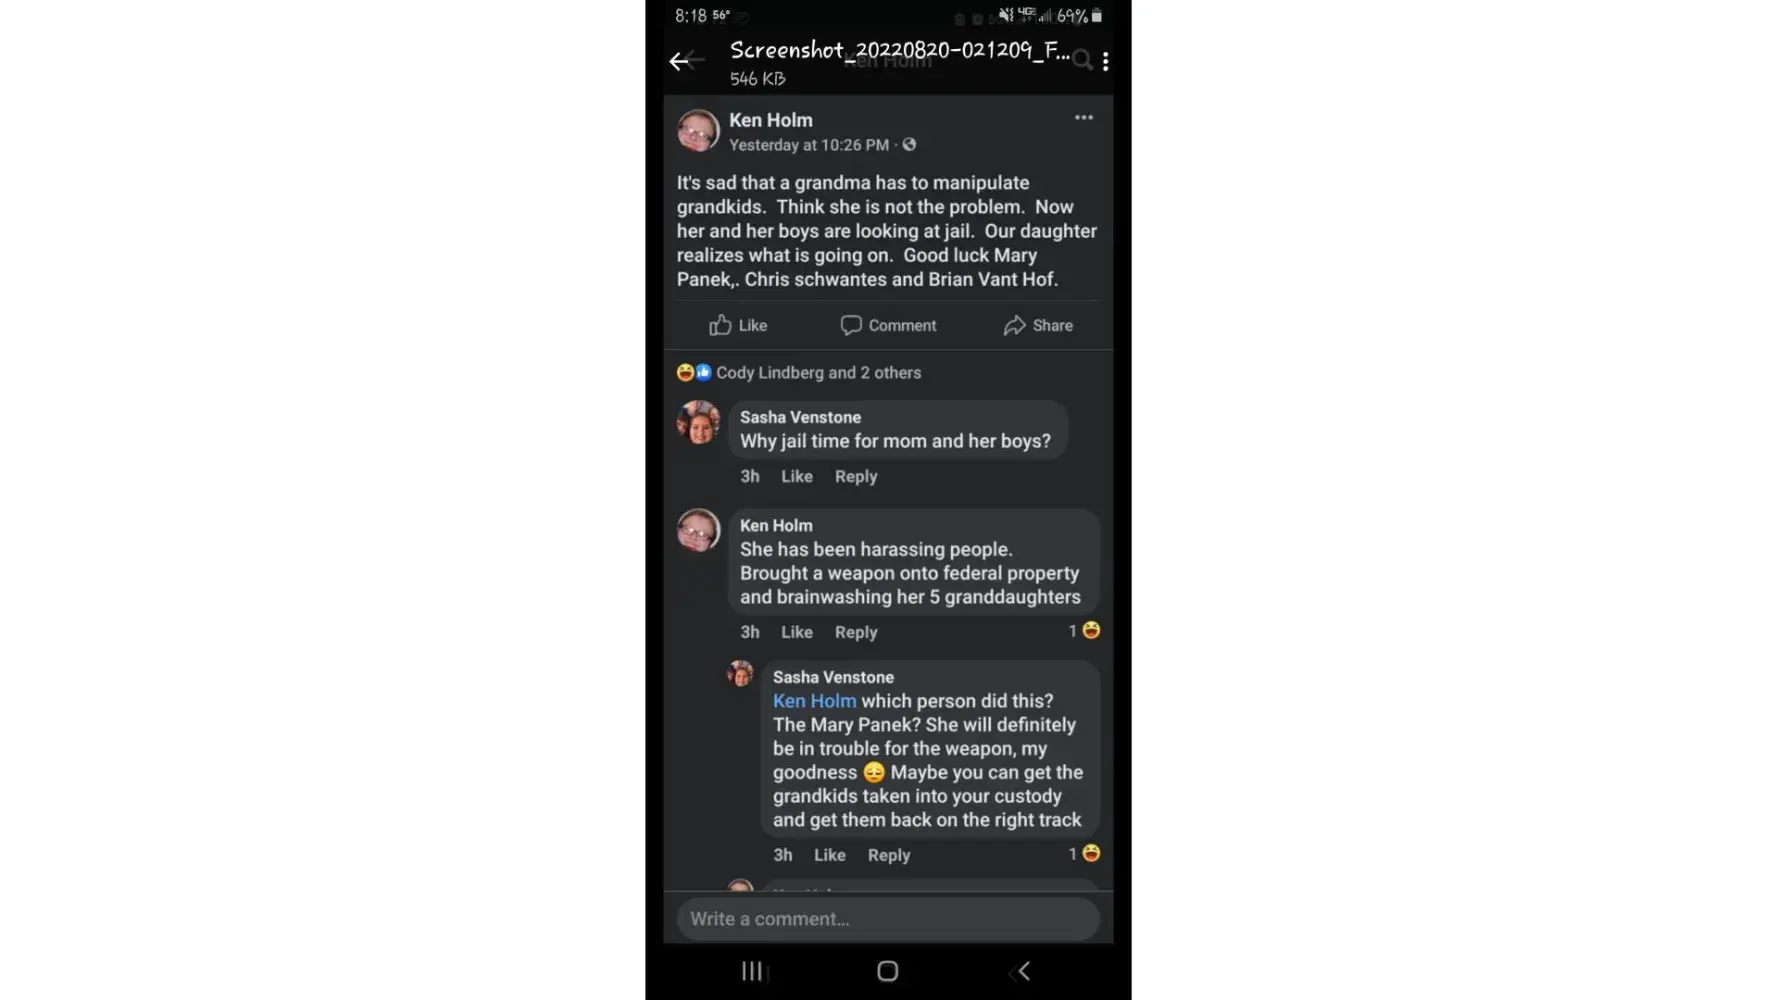The image size is (1778, 1000).
Task: View the reaction on Ken Holm's comment
Action: [x=1085, y=631]
